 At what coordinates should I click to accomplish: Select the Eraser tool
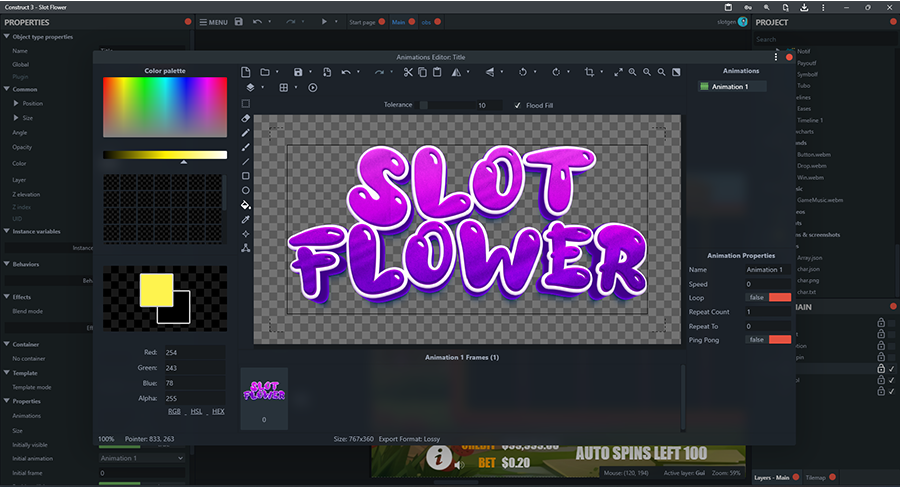click(x=246, y=118)
